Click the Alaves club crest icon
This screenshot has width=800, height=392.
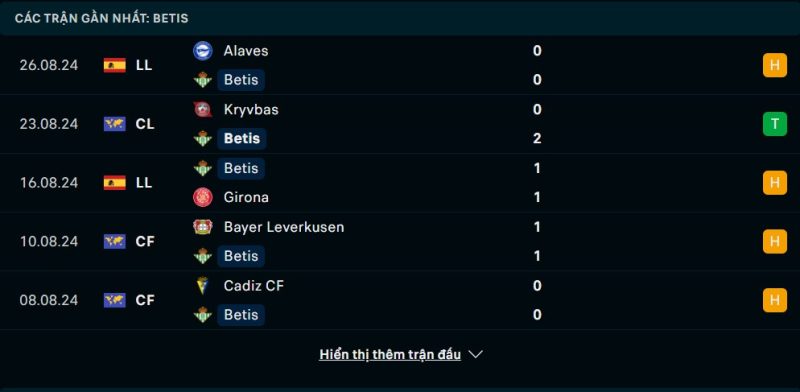pyautogui.click(x=203, y=51)
